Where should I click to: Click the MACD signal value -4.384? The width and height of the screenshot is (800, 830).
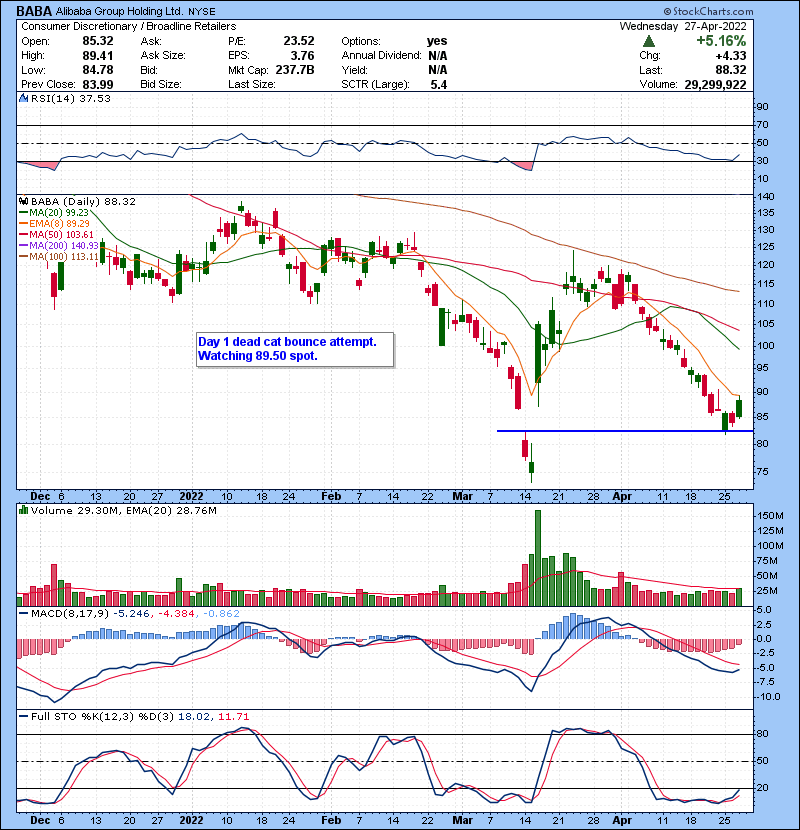pyautogui.click(x=175, y=614)
